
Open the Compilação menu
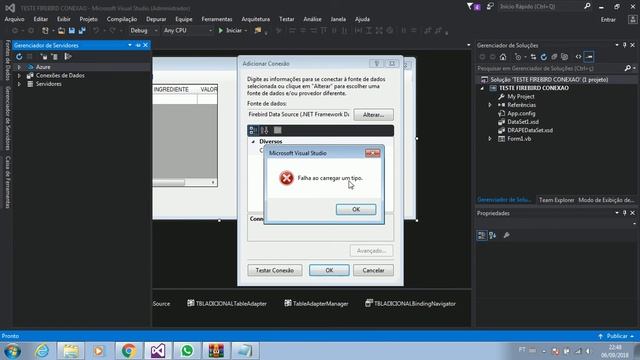pyautogui.click(x=122, y=19)
